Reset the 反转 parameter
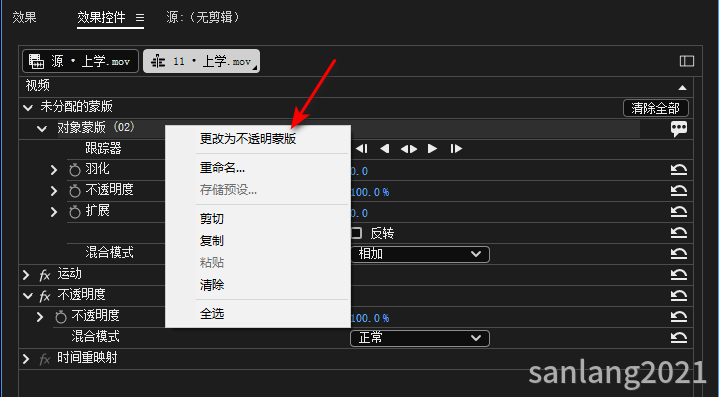The image size is (719, 397). (679, 233)
